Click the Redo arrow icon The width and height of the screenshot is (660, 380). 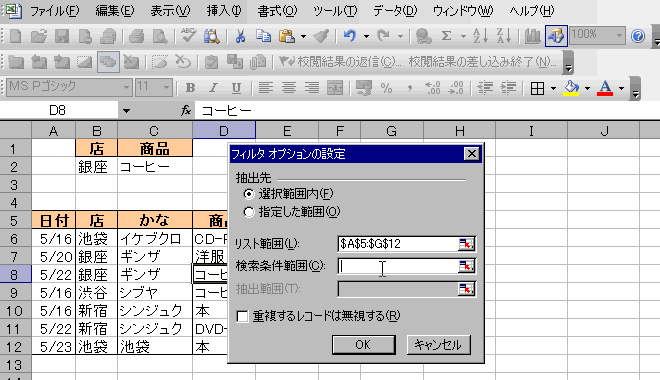383,36
